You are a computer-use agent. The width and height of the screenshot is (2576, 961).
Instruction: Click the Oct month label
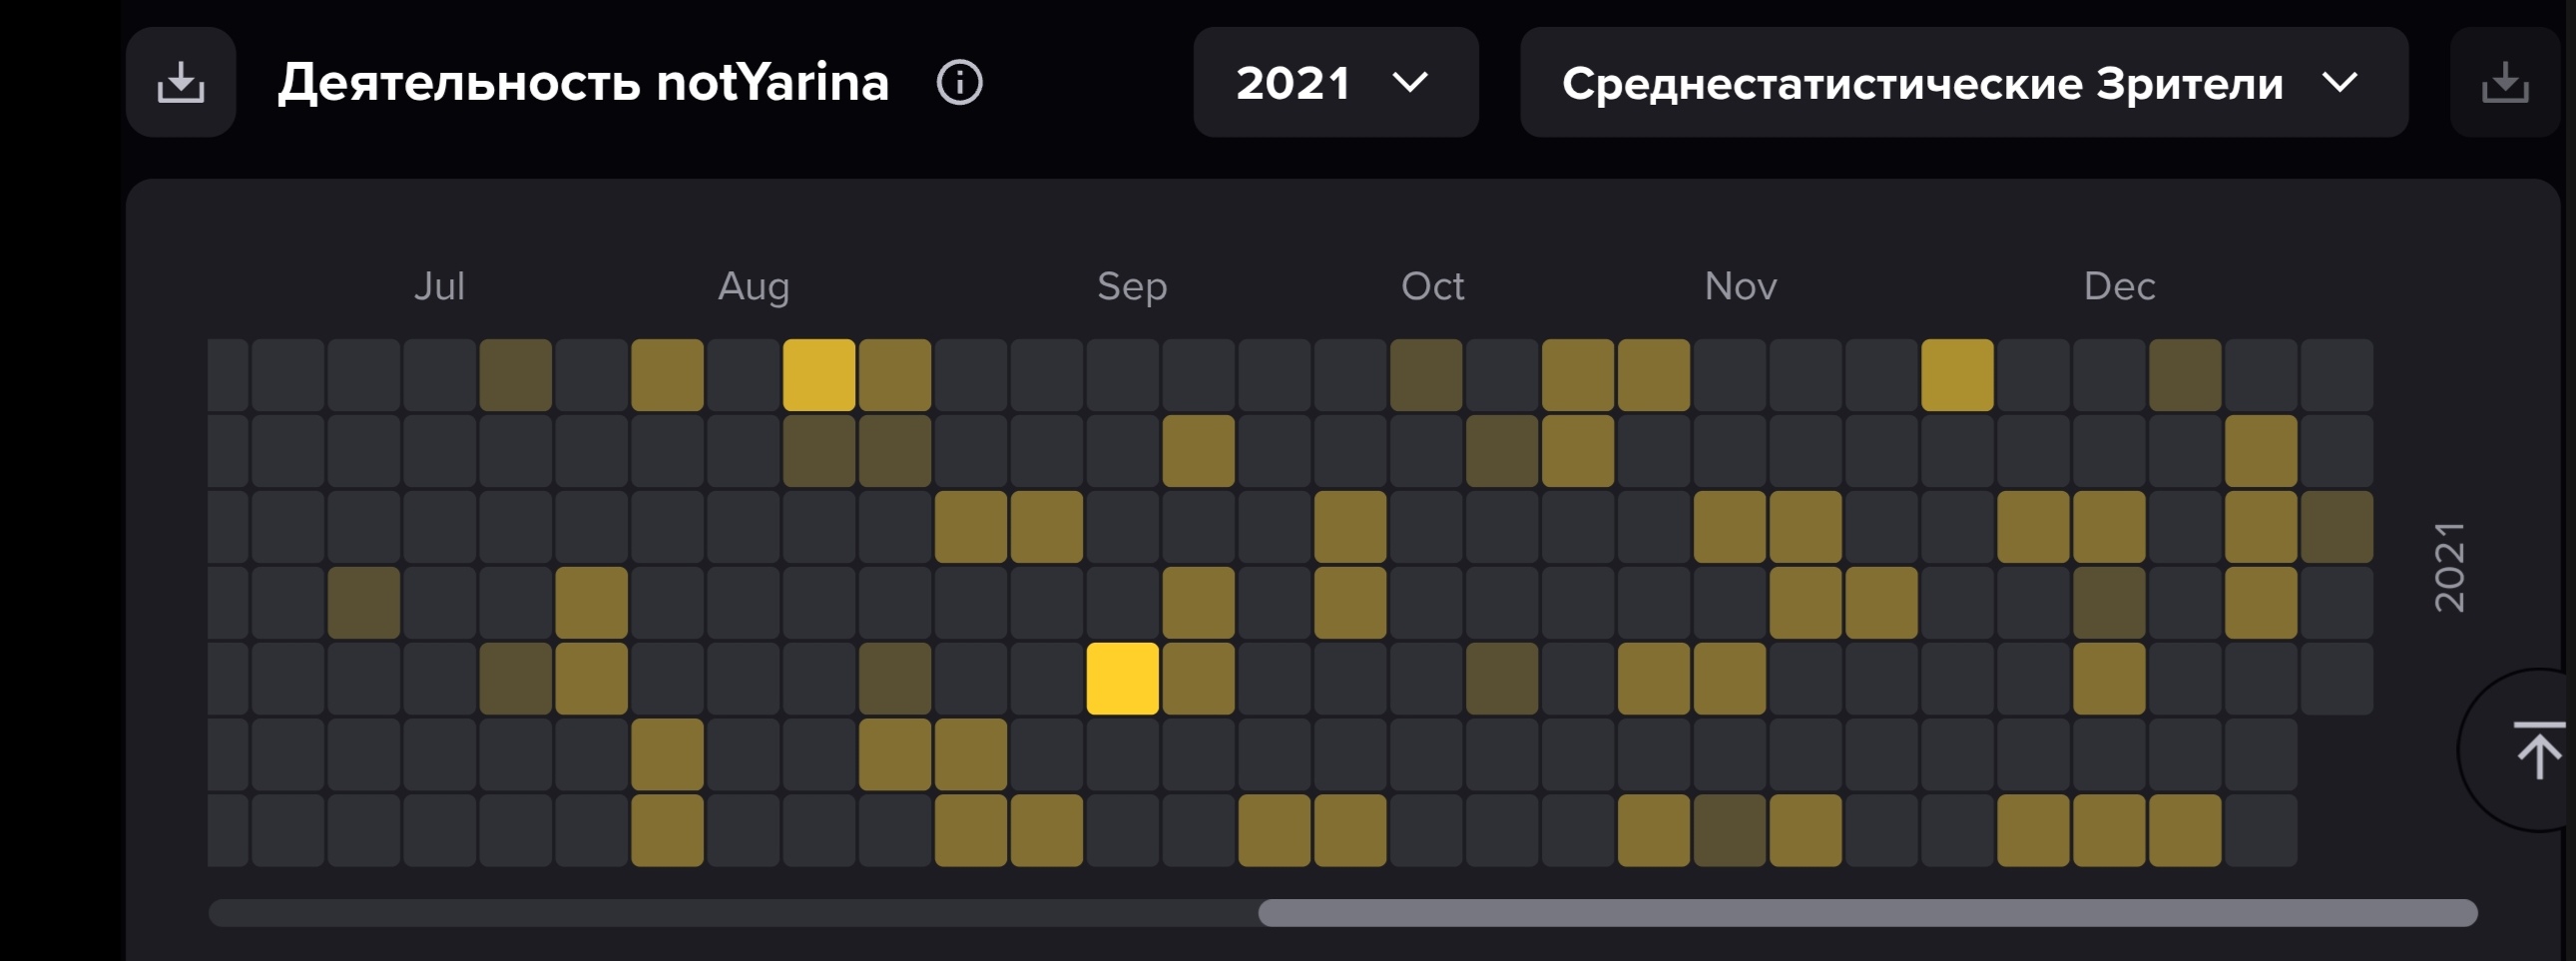[1432, 287]
